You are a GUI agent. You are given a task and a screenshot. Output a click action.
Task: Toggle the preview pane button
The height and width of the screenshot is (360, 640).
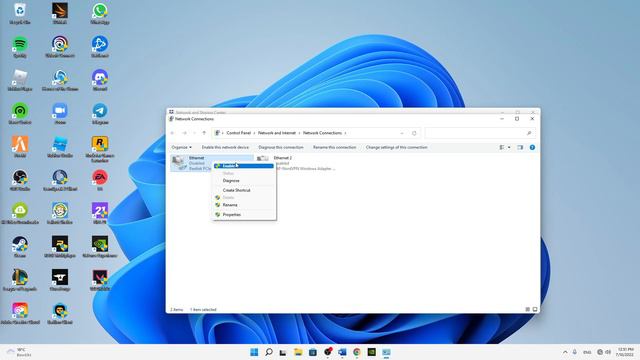point(520,147)
